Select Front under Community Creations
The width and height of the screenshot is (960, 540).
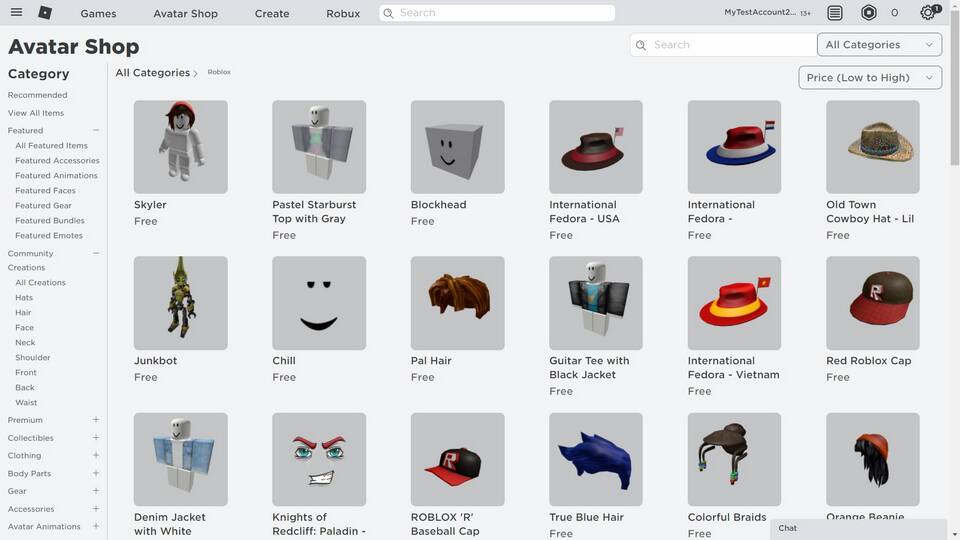[x=26, y=372]
